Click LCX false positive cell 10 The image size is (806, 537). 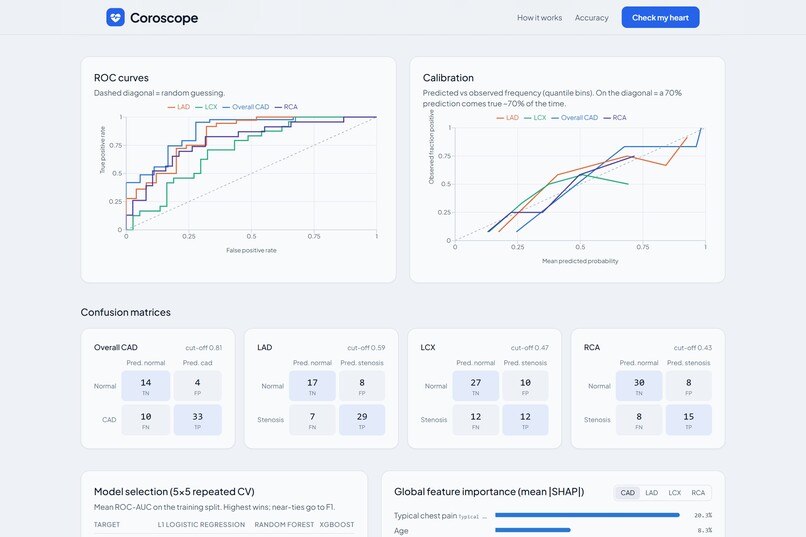[525, 386]
